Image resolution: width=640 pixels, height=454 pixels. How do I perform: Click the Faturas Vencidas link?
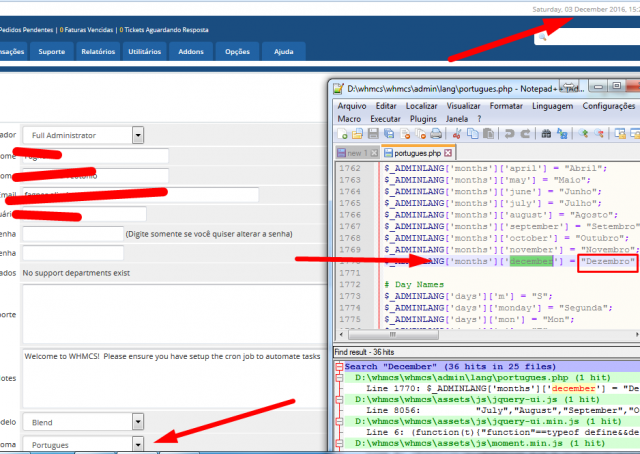86,30
